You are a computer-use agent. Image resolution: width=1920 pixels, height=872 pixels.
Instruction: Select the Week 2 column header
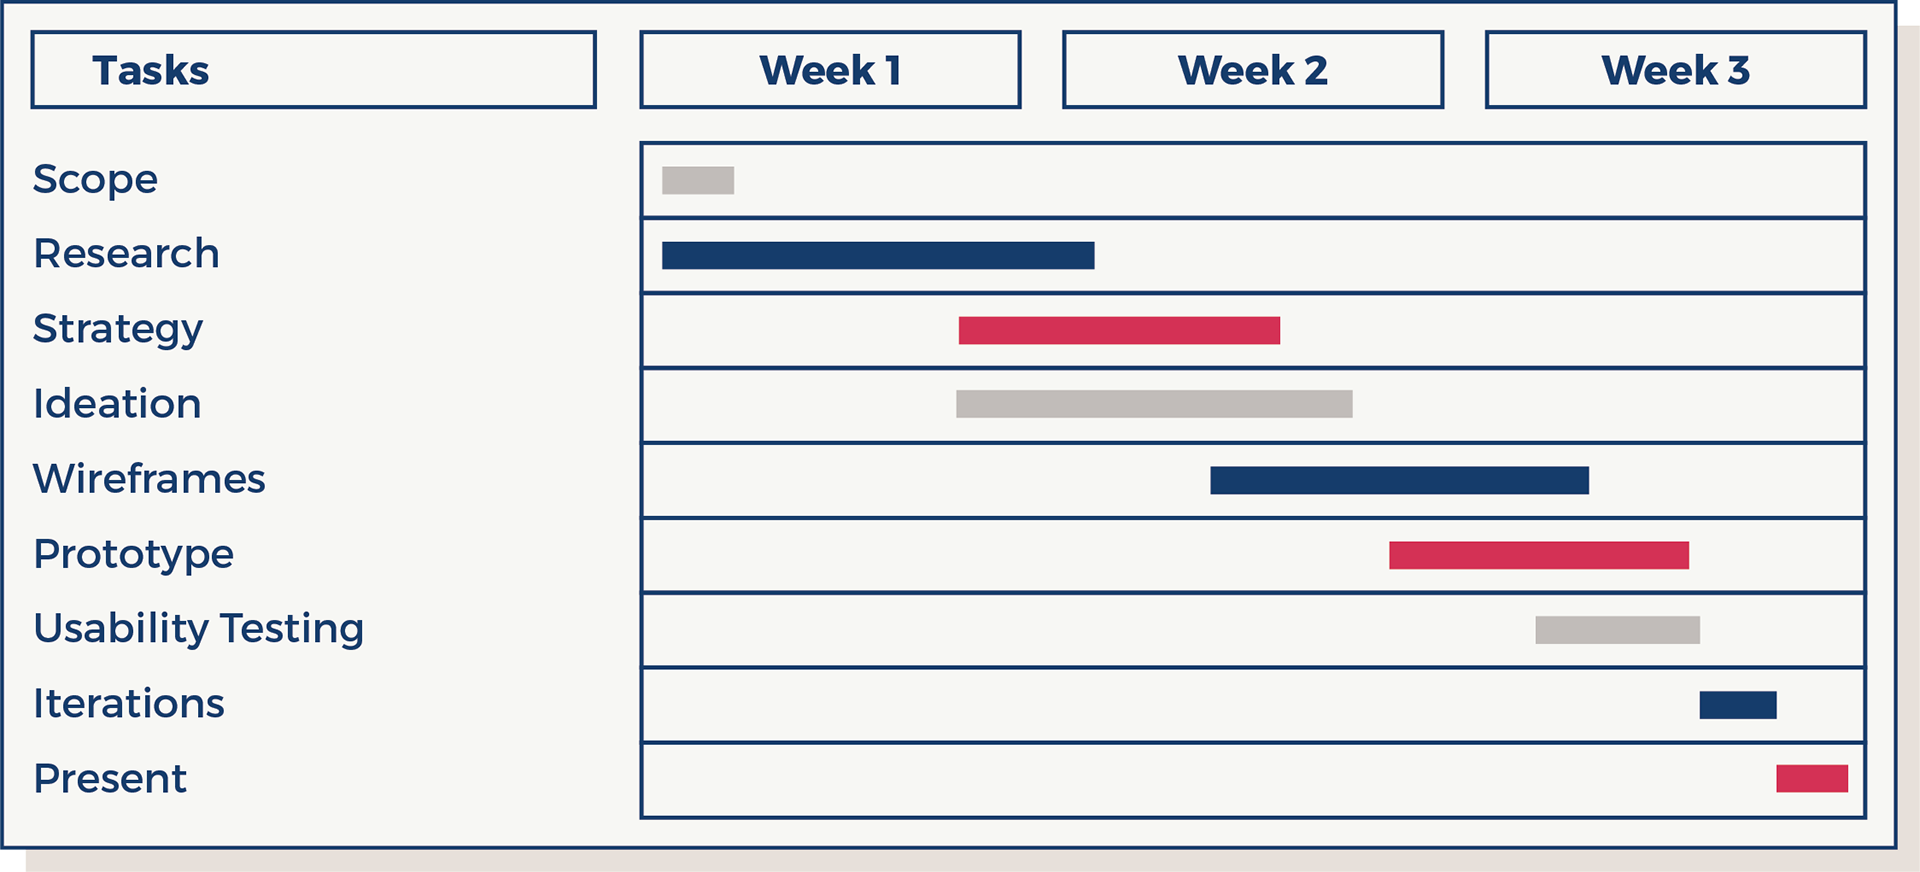point(1253,70)
